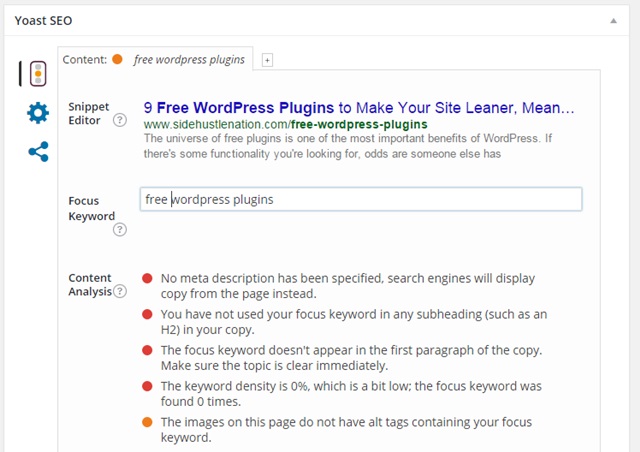Select 'keyword density is 0%' analysis message
The image size is (640, 452).
click(351, 394)
